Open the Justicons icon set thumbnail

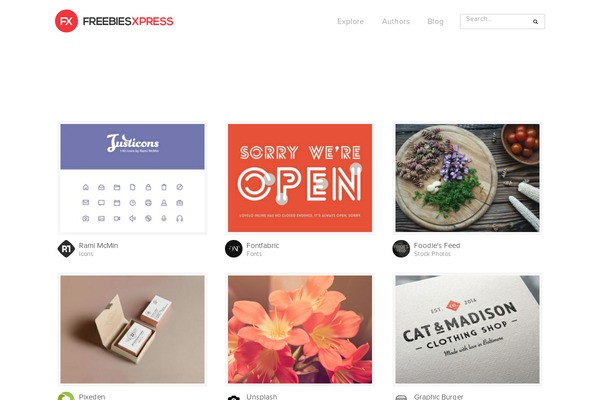pos(132,178)
